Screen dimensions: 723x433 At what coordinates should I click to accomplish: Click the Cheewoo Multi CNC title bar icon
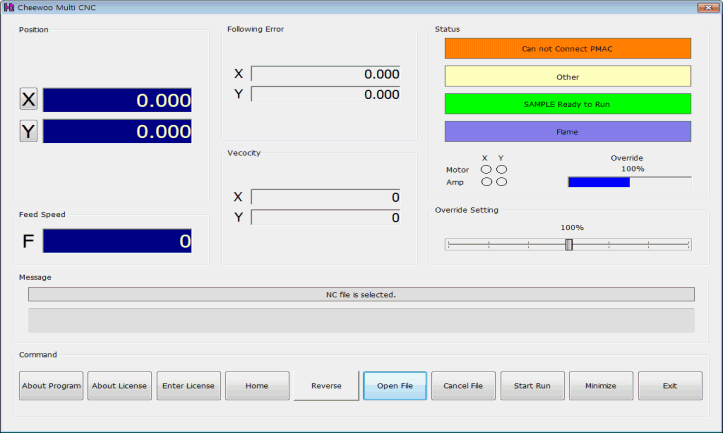[x=8, y=7]
